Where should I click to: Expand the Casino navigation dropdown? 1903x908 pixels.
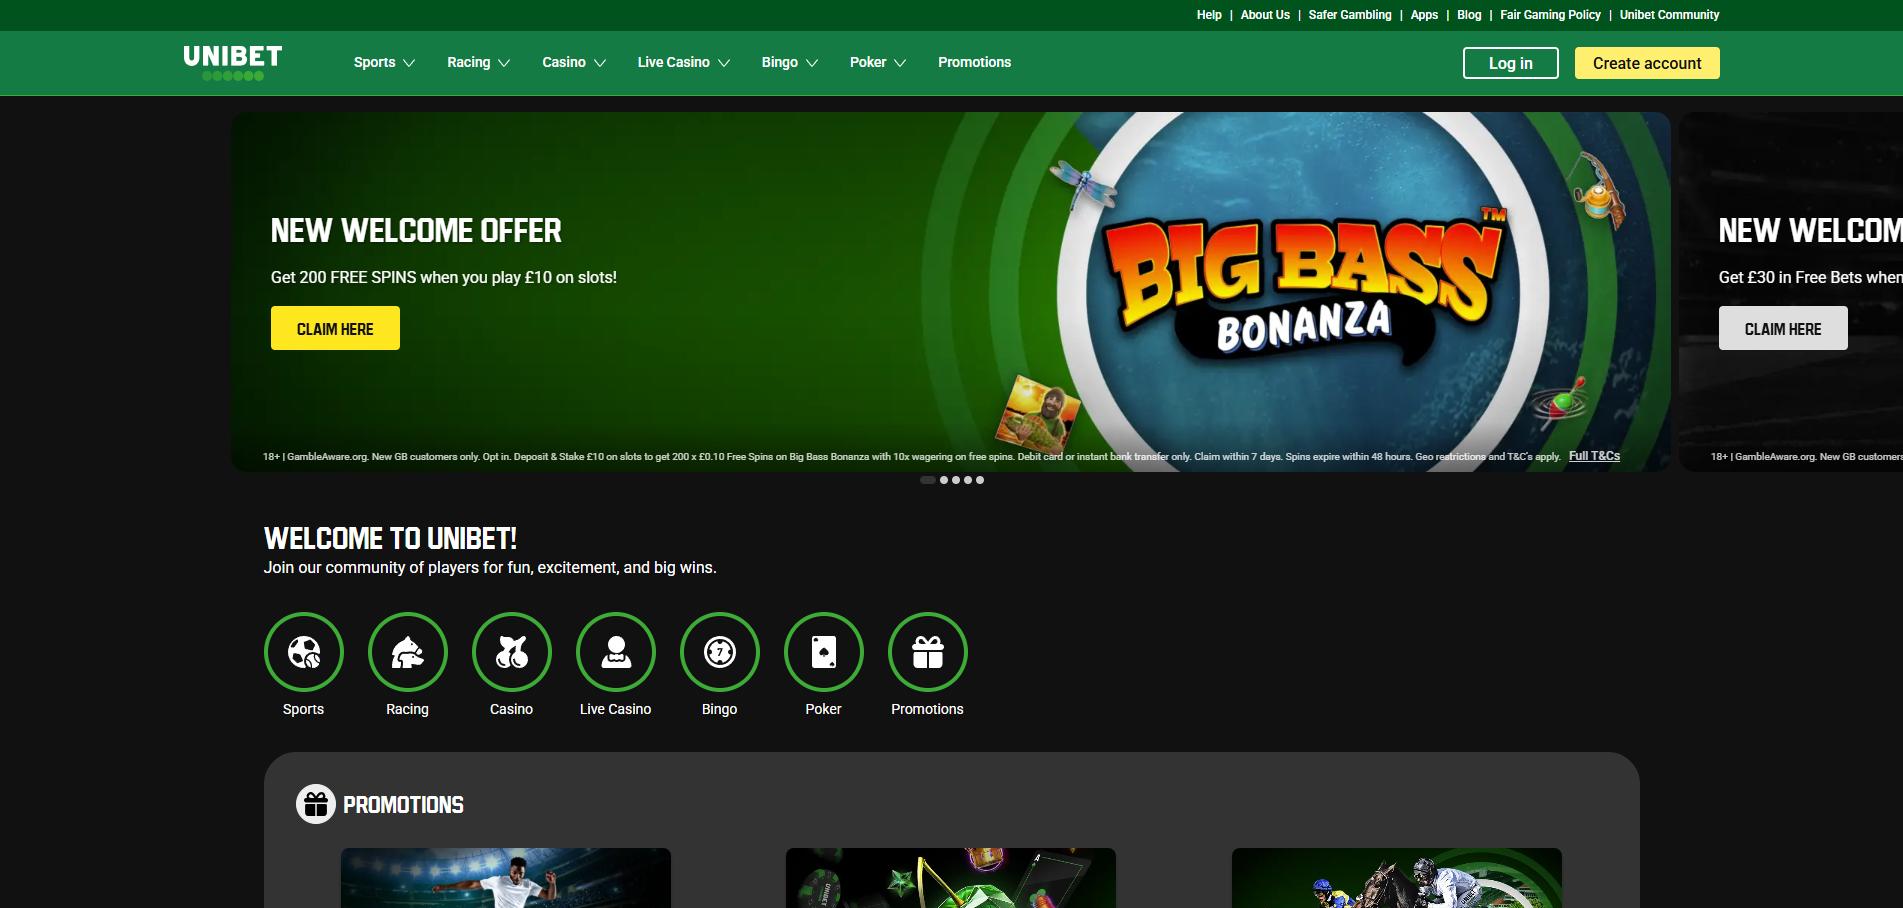click(x=574, y=62)
